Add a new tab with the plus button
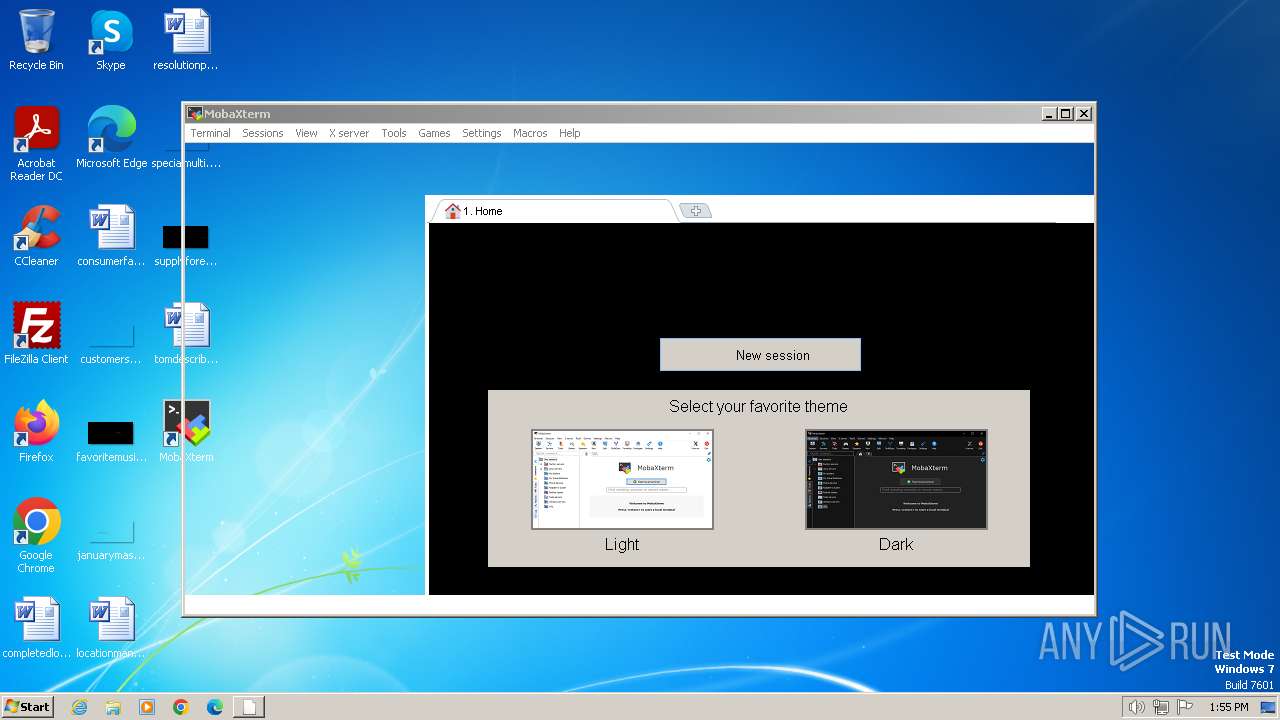The height and width of the screenshot is (720, 1280). (x=695, y=211)
